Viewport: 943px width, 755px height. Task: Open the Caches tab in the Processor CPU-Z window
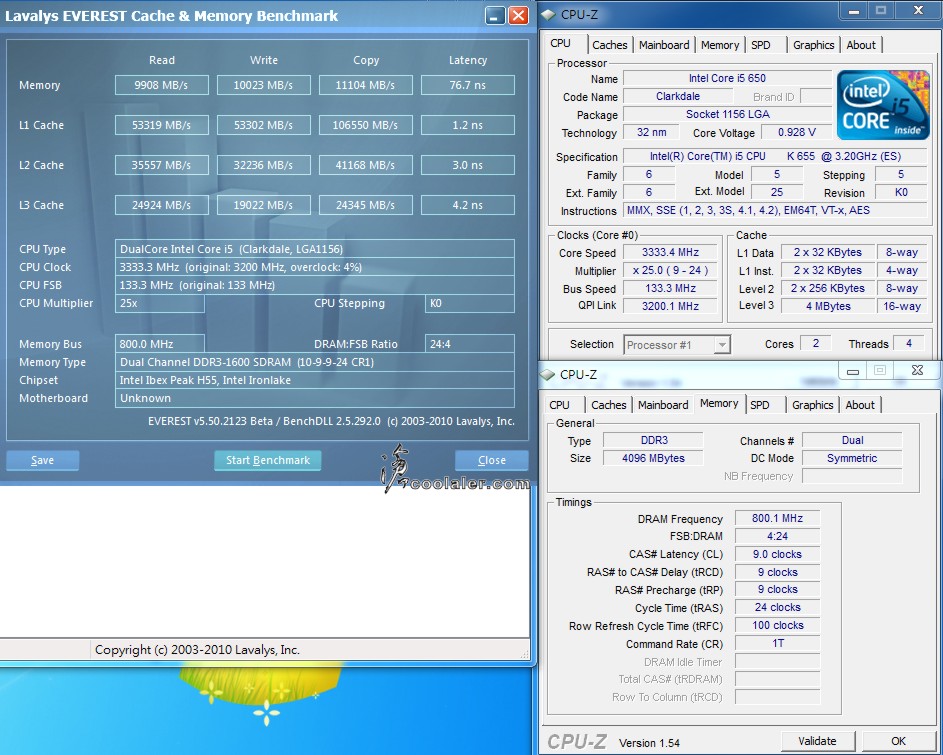point(609,45)
